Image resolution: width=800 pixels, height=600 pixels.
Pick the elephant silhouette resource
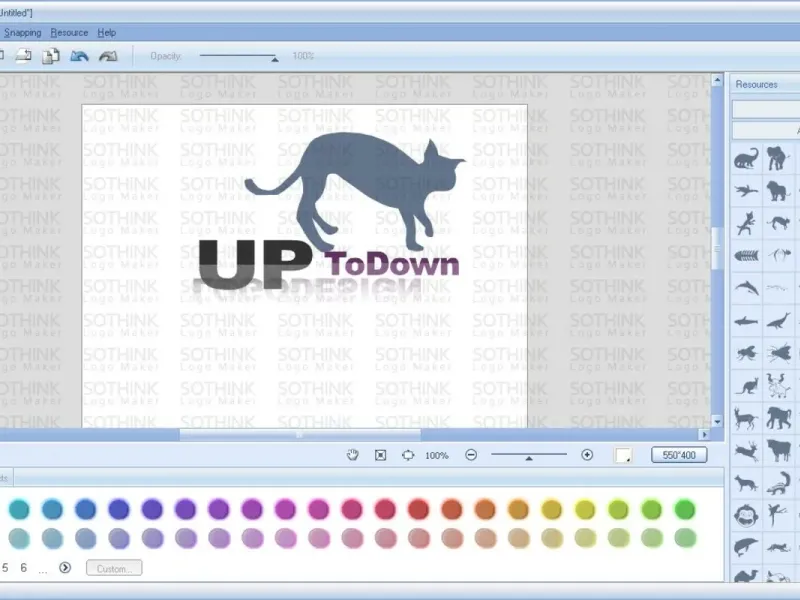[778, 158]
